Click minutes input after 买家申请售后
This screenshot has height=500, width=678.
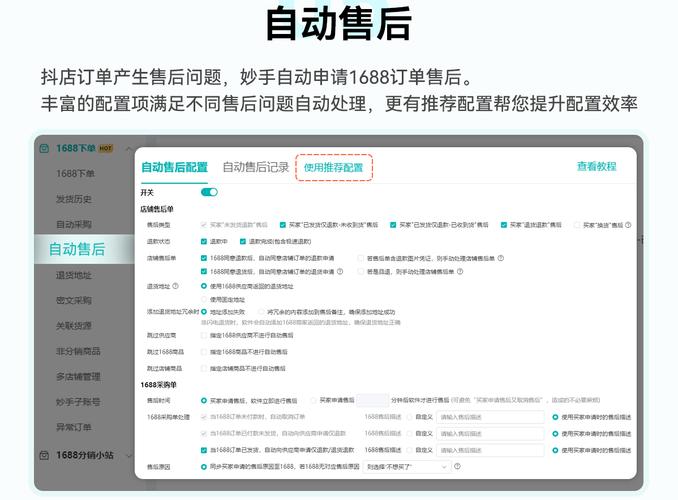pos(373,401)
